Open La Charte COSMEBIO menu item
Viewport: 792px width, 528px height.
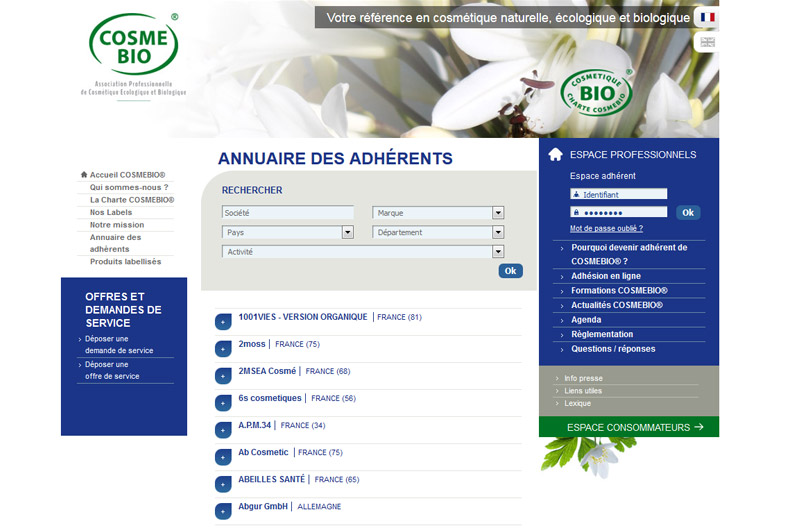click(132, 200)
